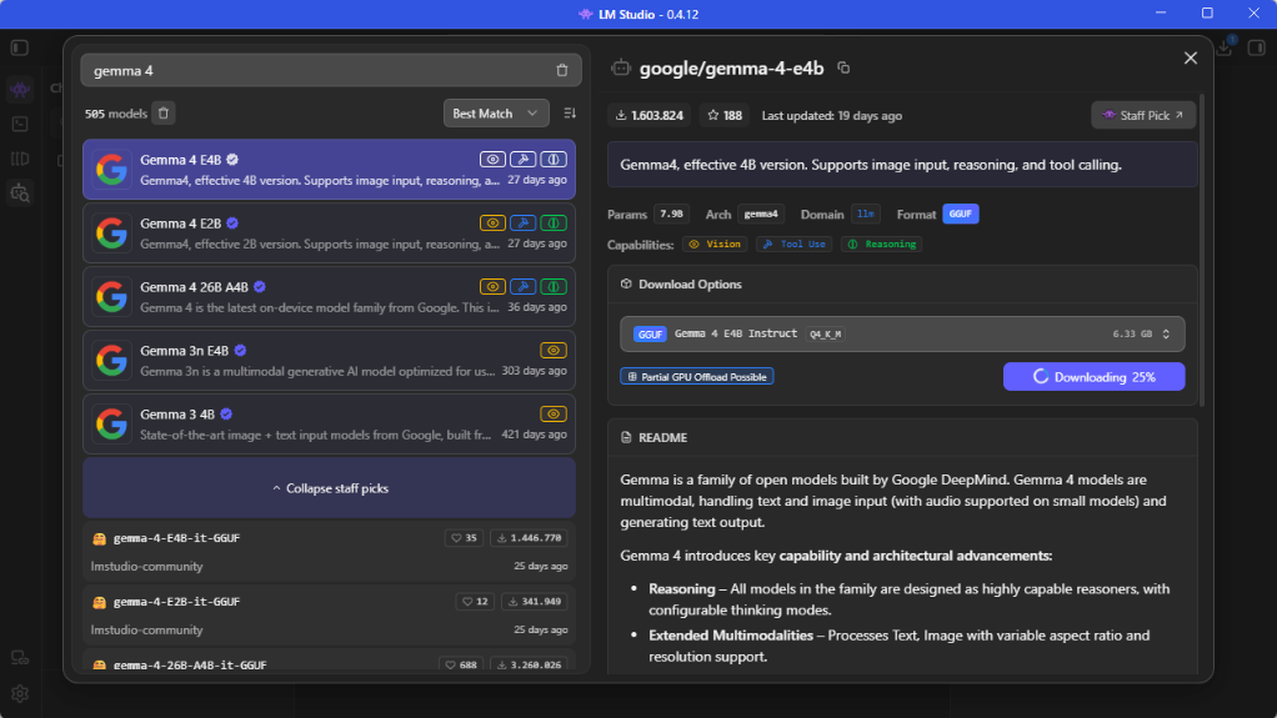Click the vision badge on Gemma 3 4B
This screenshot has height=718, width=1277.
553,414
